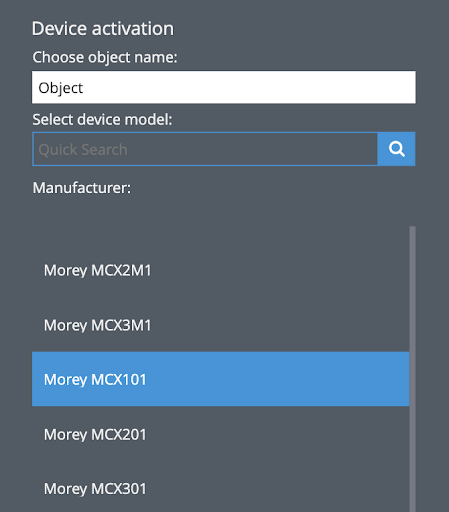Click the MCX101 text in the blue row
Screen dimensions: 449x512
tap(119, 379)
